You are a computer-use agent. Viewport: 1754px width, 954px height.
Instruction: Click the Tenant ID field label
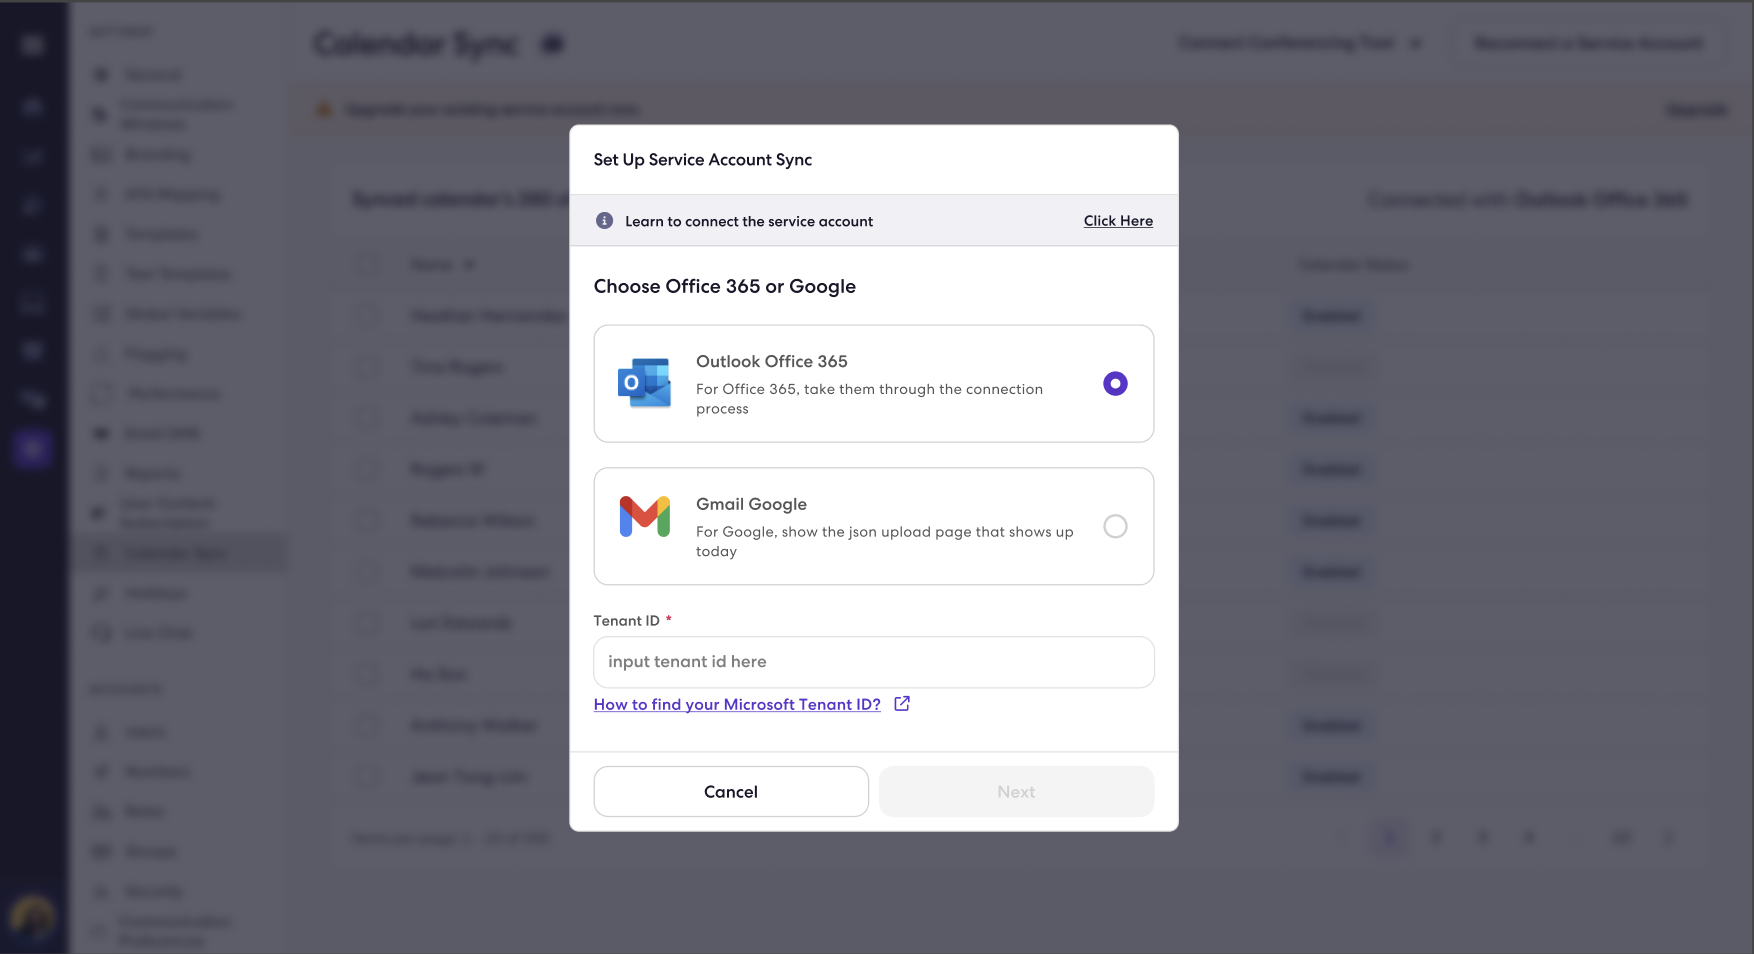click(x=627, y=621)
